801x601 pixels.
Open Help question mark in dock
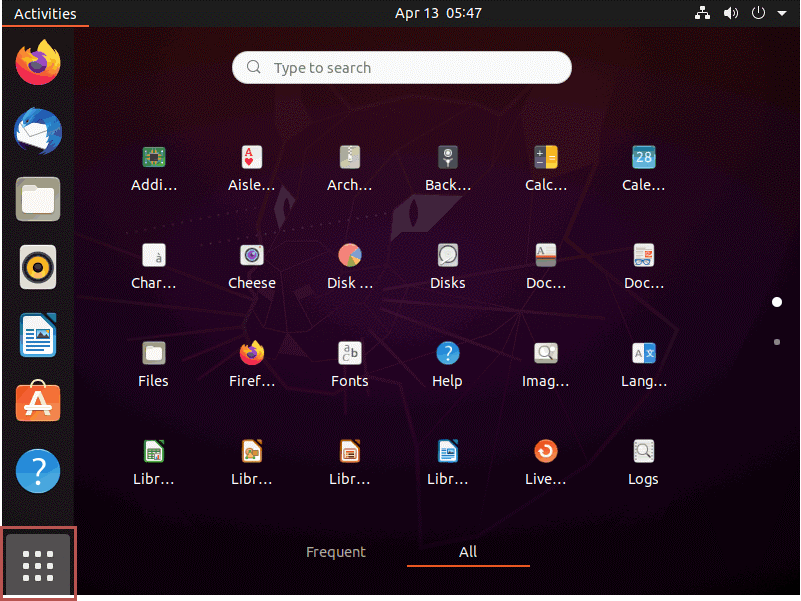coord(38,471)
